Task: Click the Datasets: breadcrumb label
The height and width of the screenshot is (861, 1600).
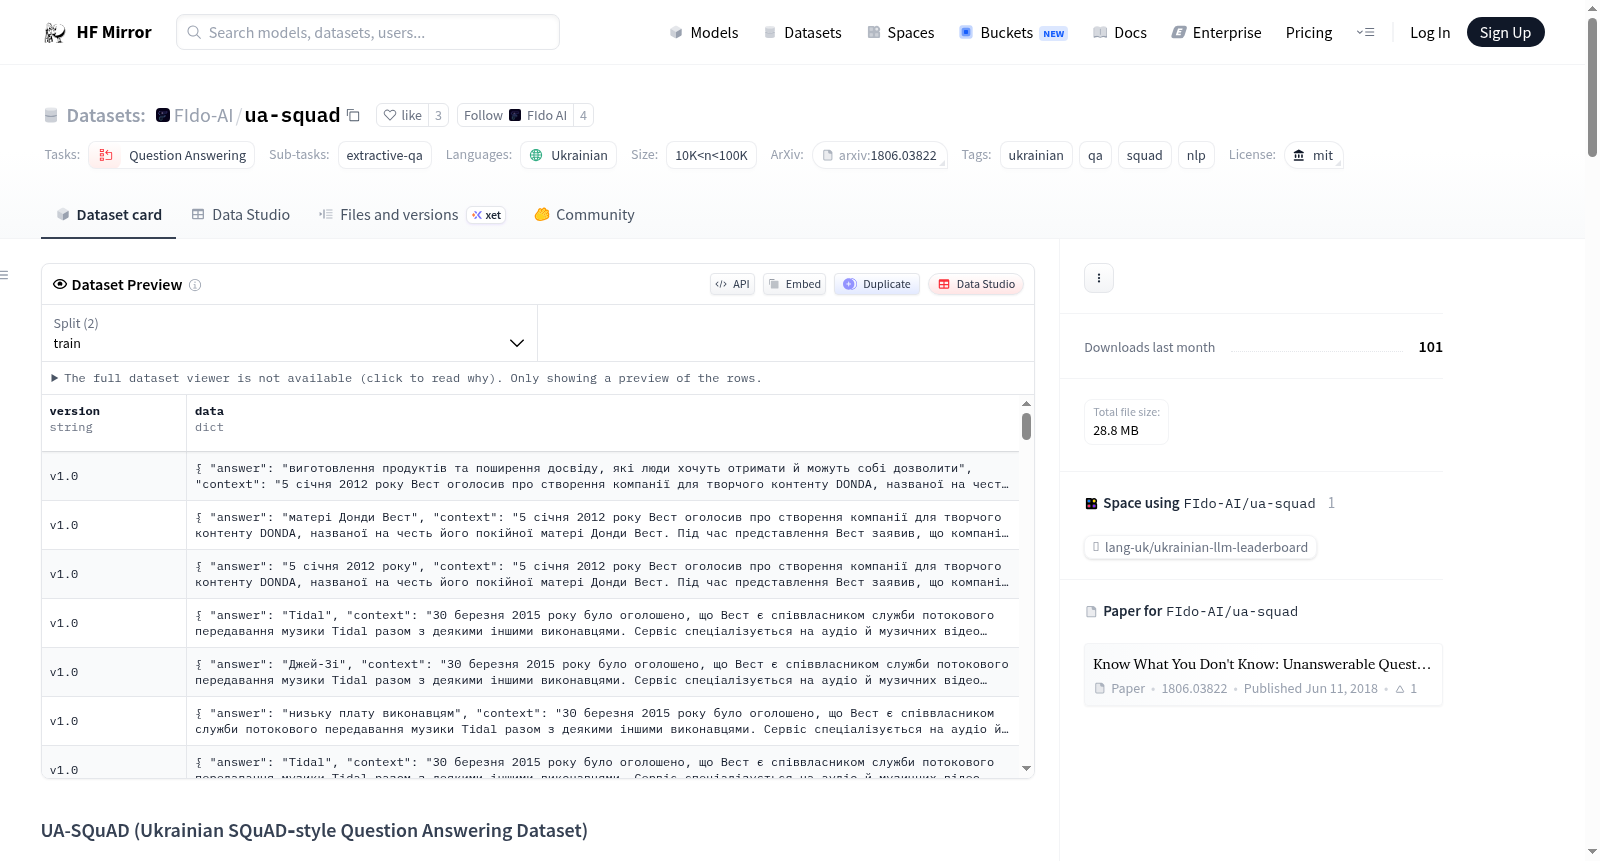Action: (106, 115)
